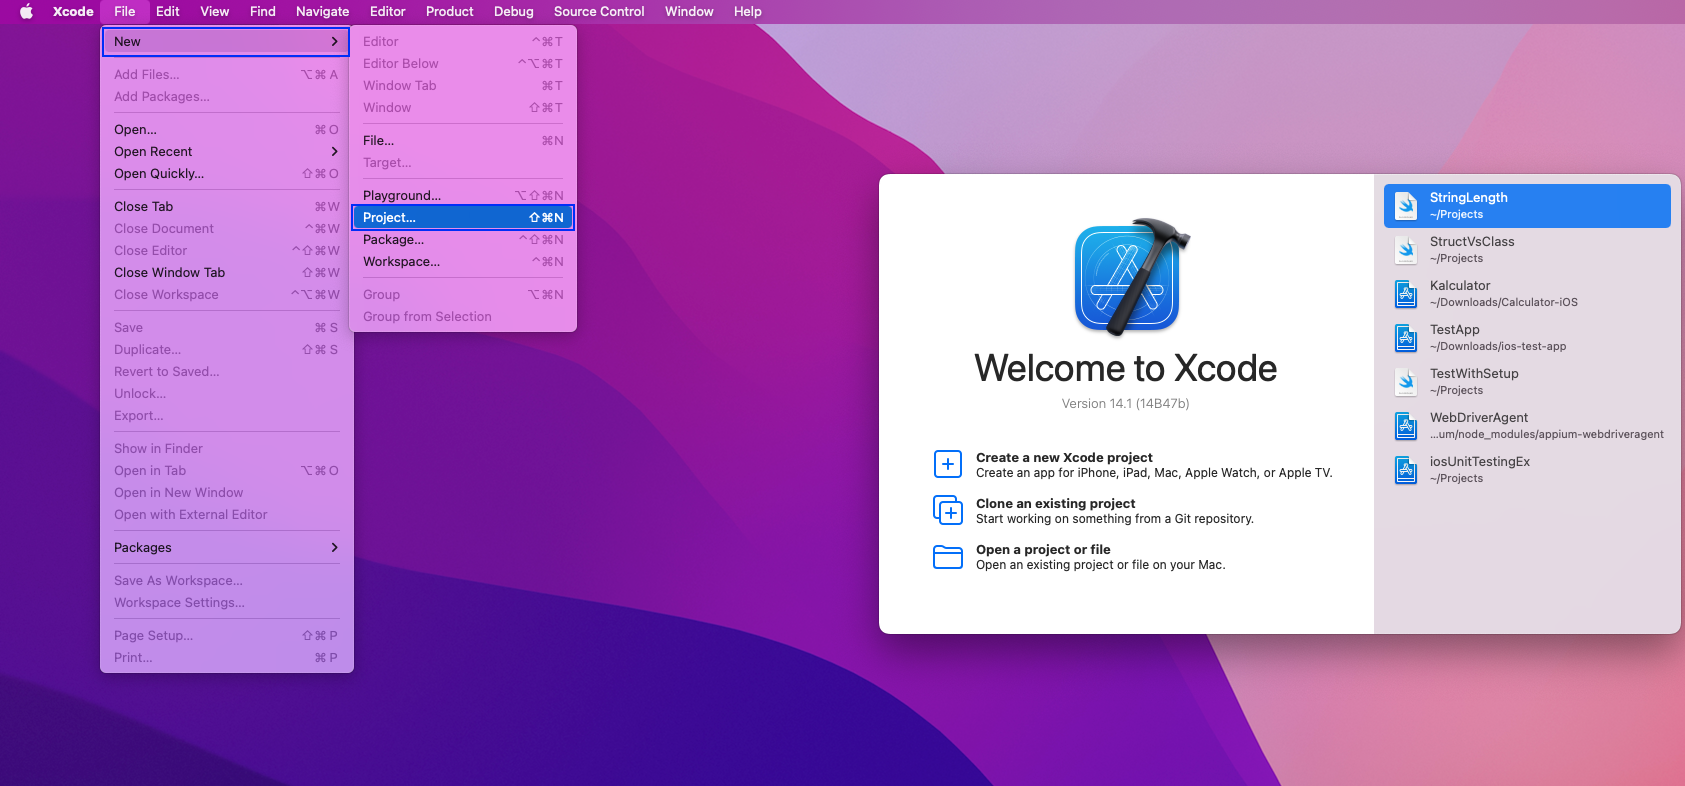Open the Window menu in menu bar

point(689,12)
